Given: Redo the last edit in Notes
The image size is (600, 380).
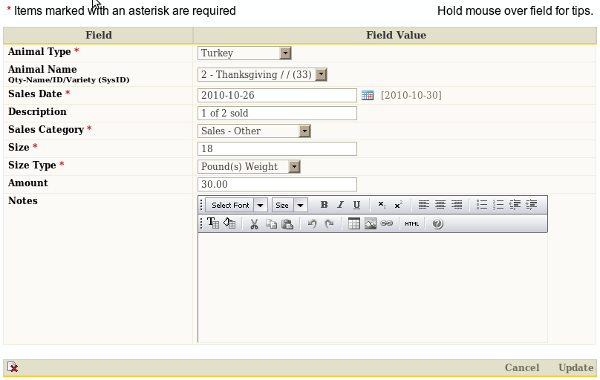Looking at the screenshot, I should (x=329, y=223).
